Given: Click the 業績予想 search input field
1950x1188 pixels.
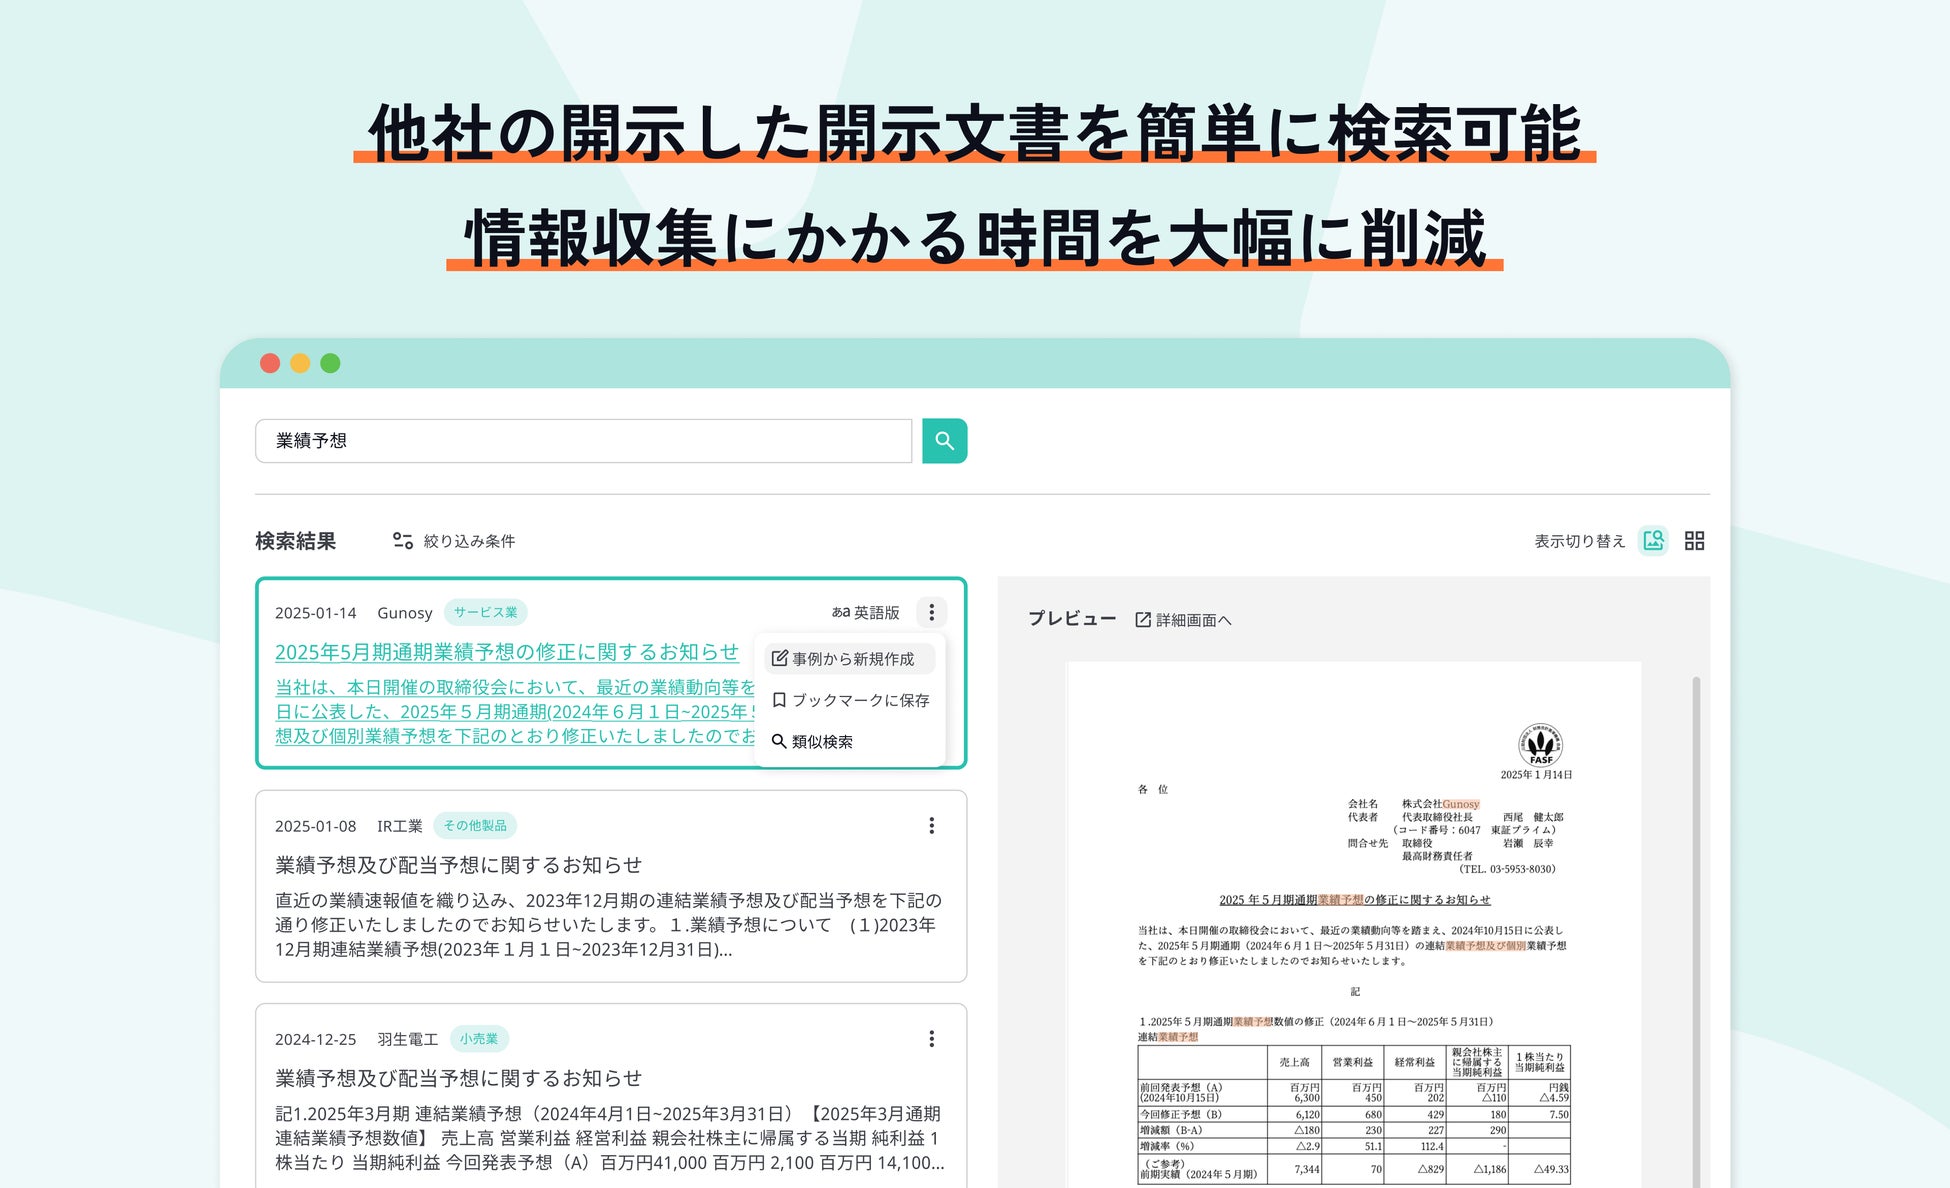Looking at the screenshot, I should tap(582, 441).
